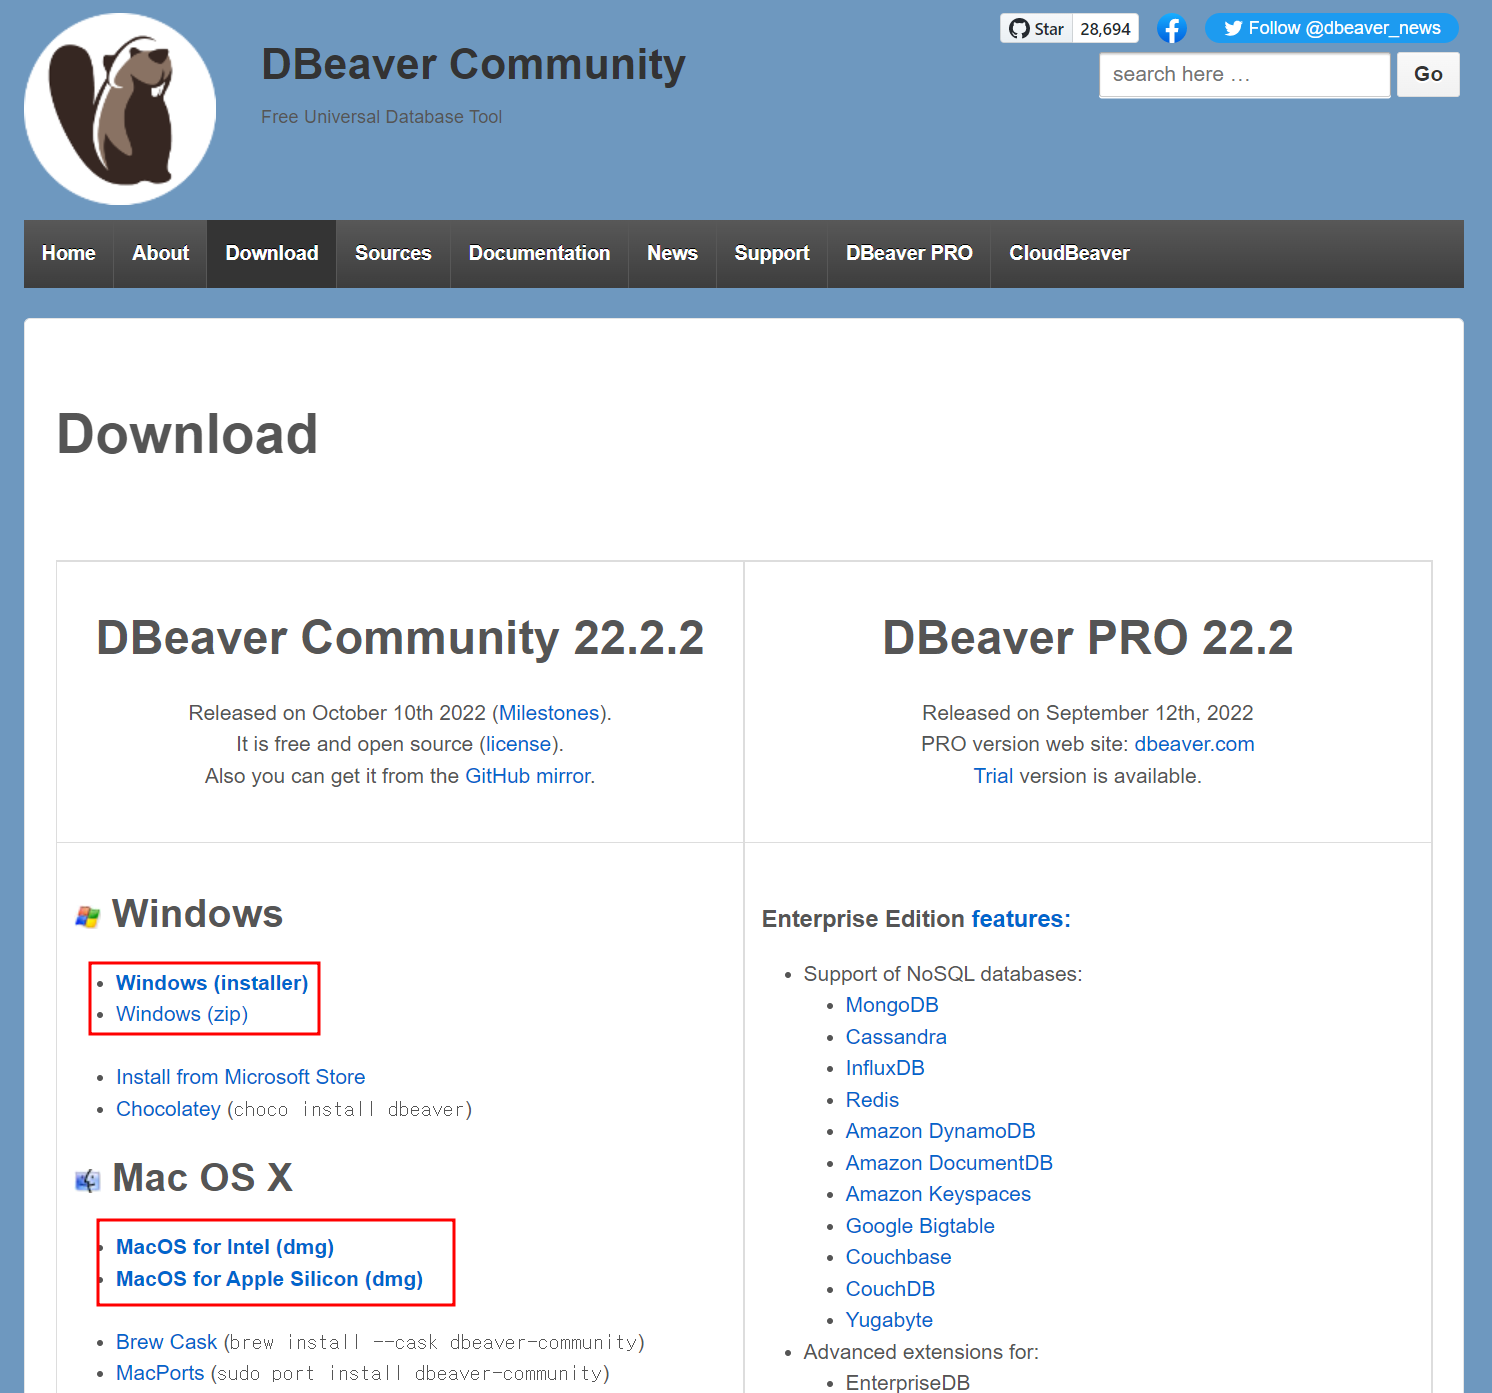Open the Cassandra link
The height and width of the screenshot is (1393, 1492).
coord(896,1037)
